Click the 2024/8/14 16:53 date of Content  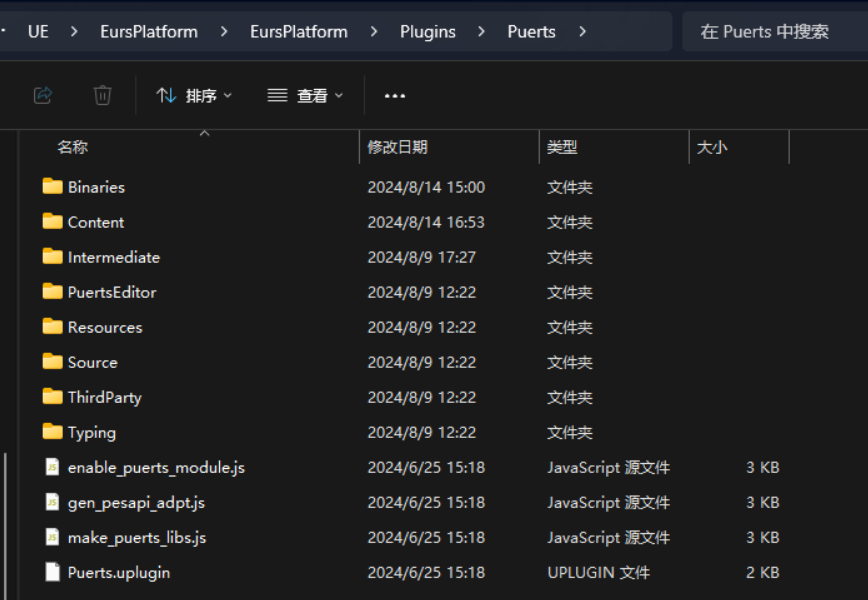426,222
